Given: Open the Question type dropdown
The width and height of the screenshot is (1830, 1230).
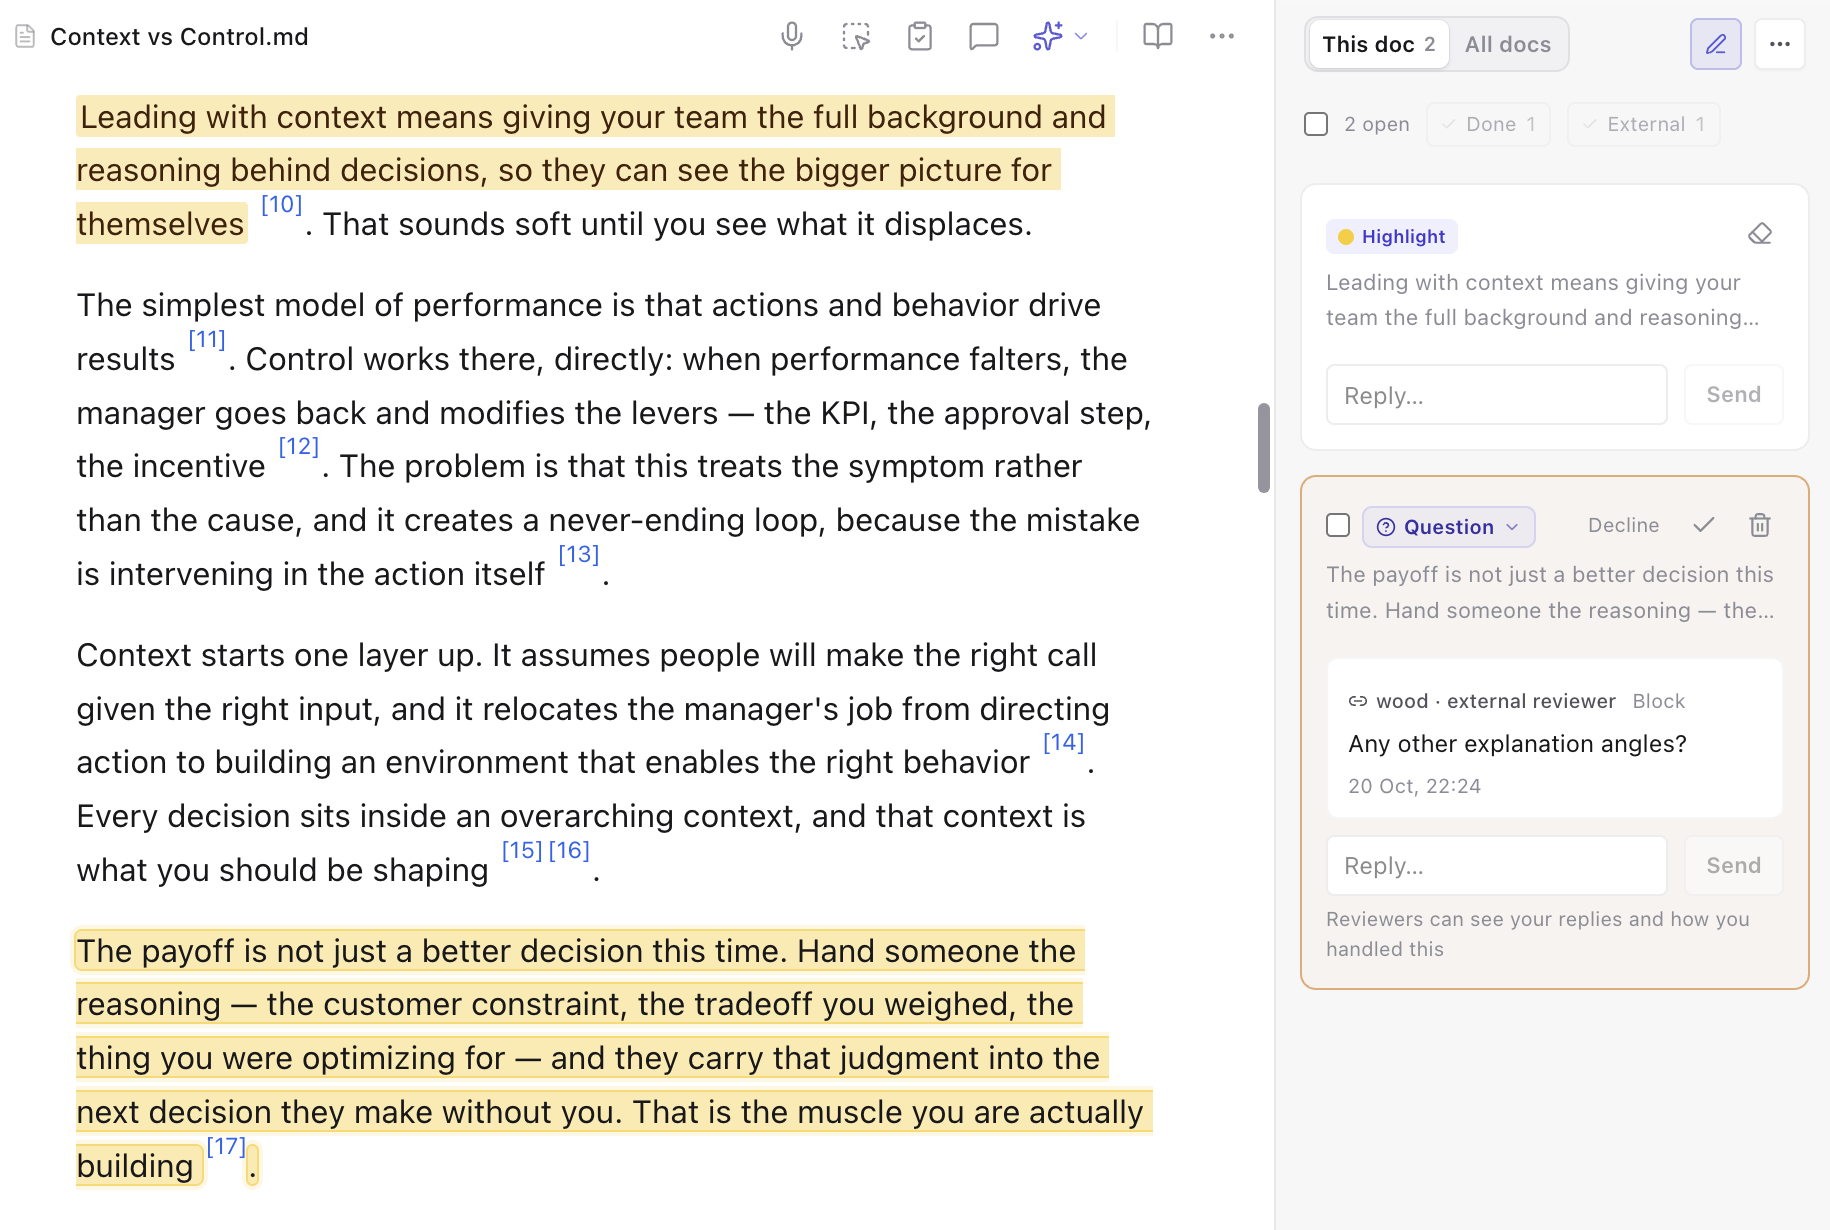Looking at the screenshot, I should tap(1448, 527).
